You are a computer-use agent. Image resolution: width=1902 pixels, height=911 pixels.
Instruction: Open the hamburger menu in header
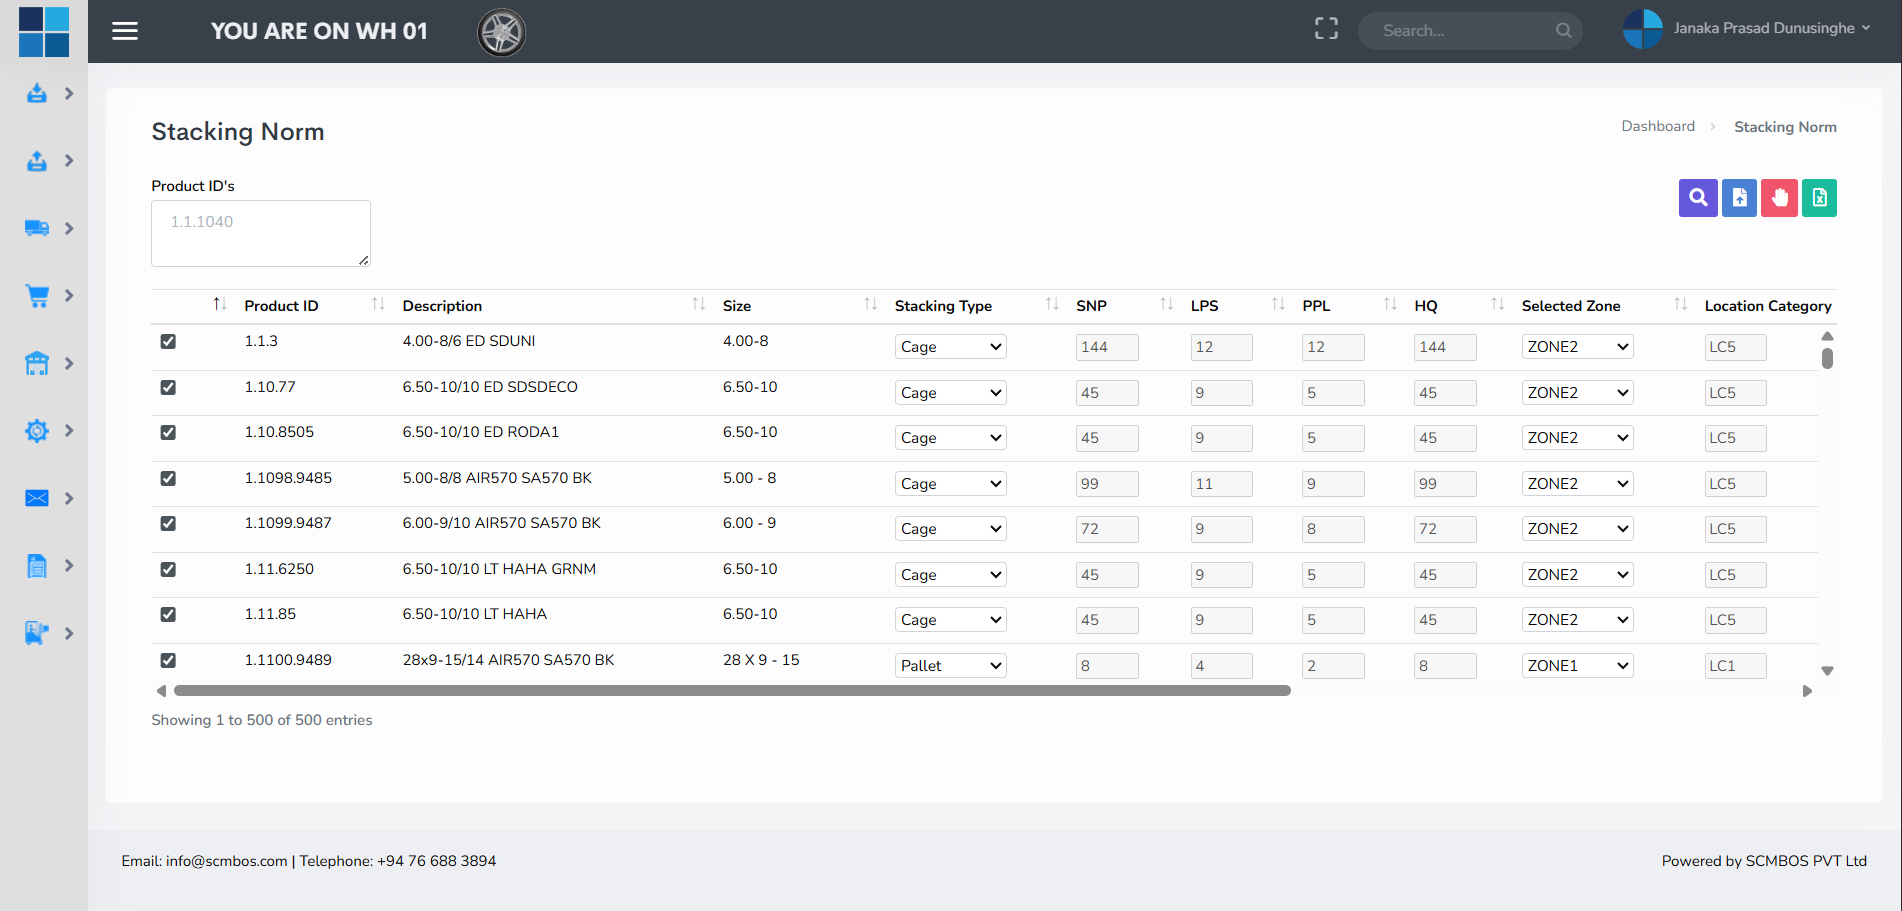click(x=125, y=31)
